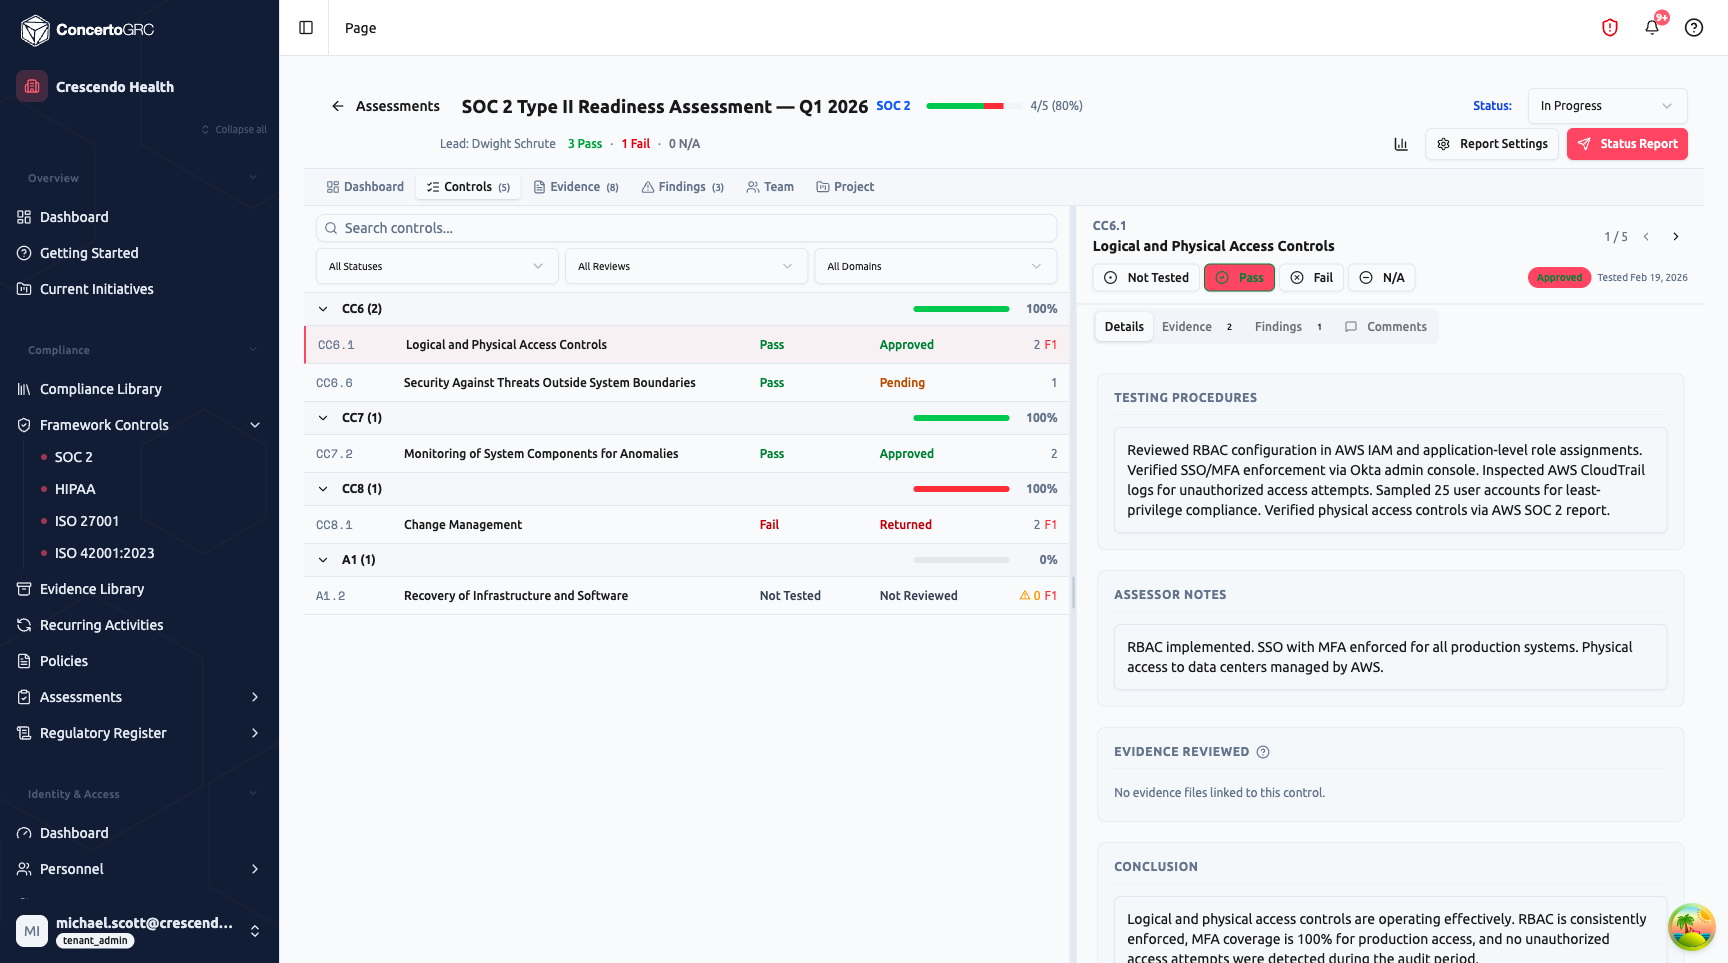
Task: Click the Evidence Reviewed help icon
Action: click(1263, 752)
